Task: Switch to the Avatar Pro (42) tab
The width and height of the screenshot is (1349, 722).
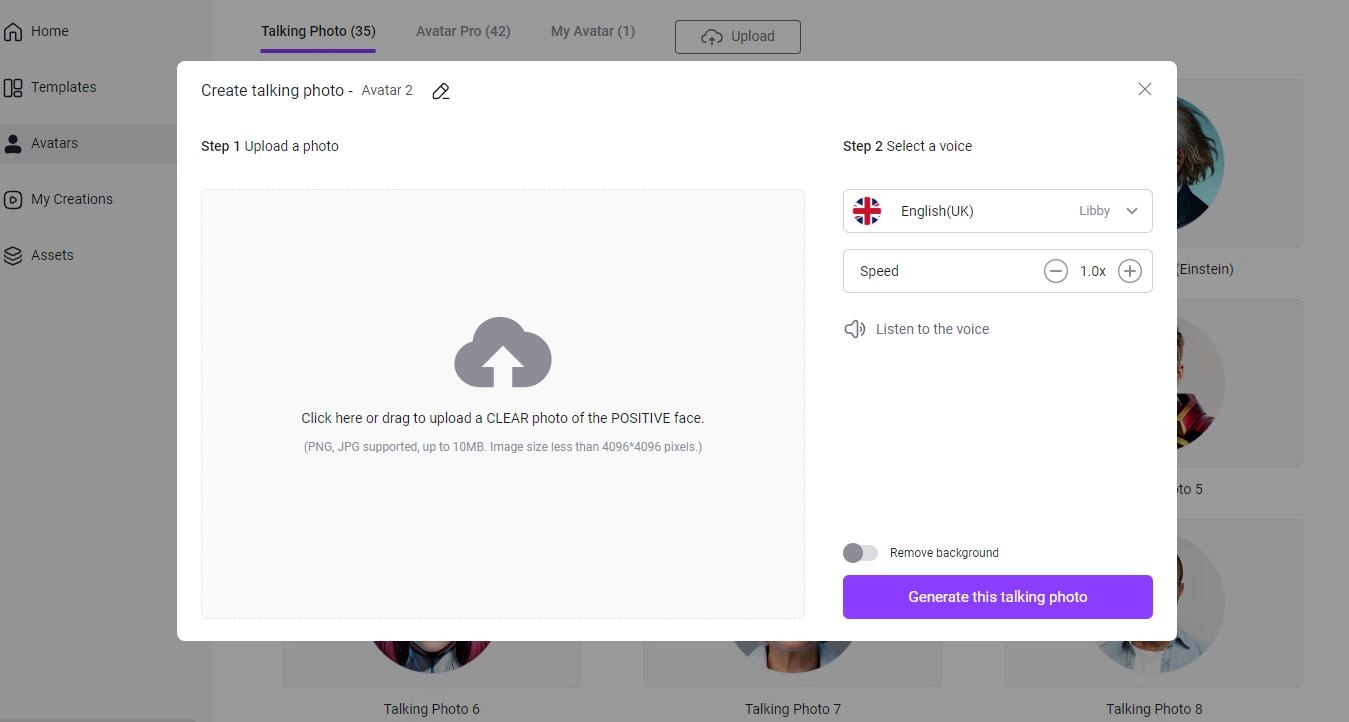Action: pos(463,31)
